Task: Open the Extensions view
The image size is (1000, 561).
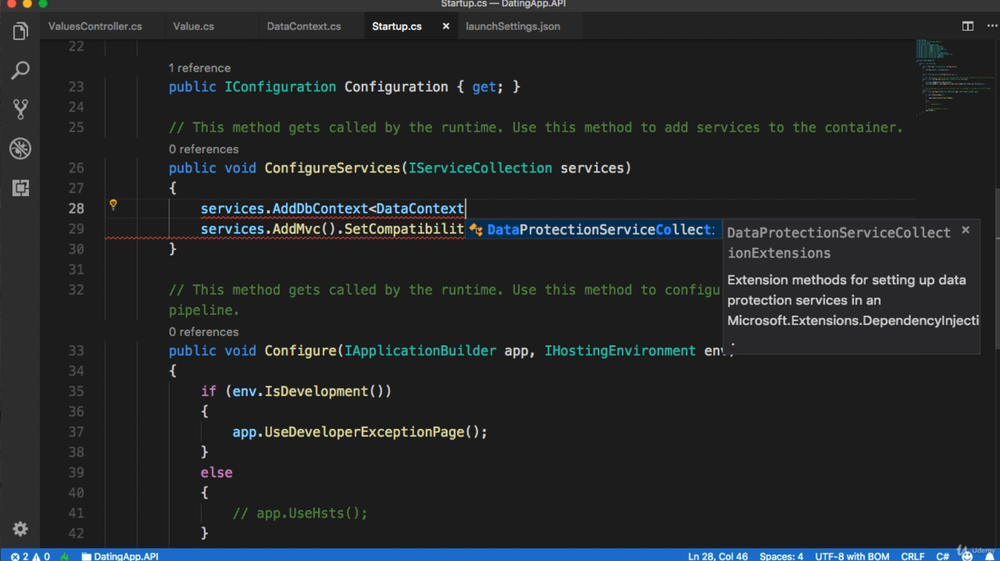Action: (20, 188)
